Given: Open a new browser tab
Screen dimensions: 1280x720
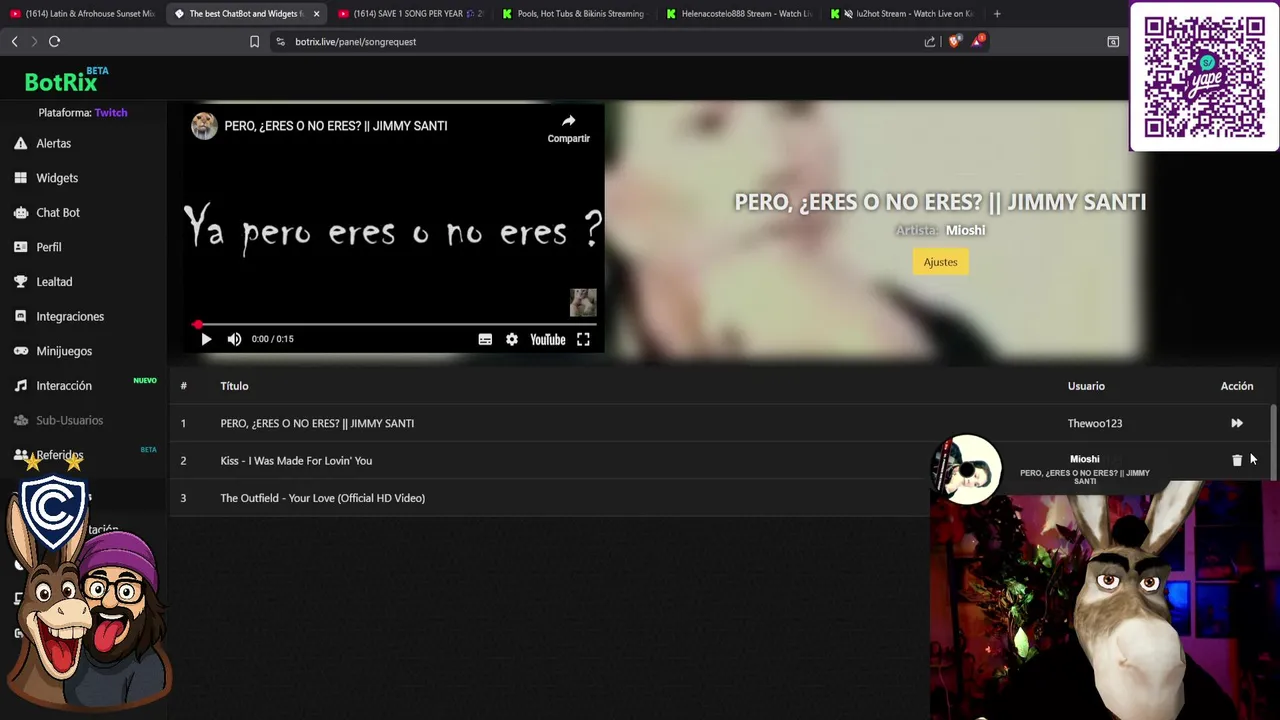Looking at the screenshot, I should pos(997,14).
